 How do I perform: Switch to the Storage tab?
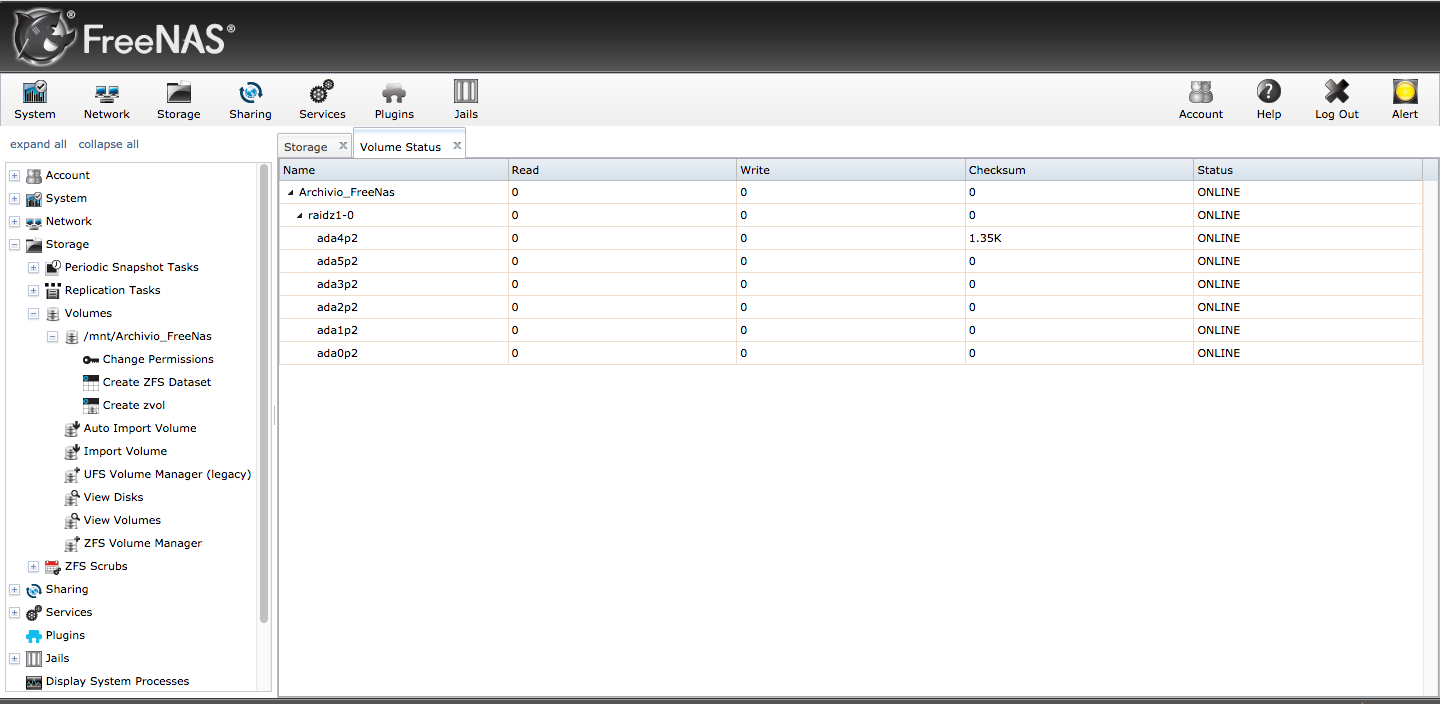coord(306,147)
